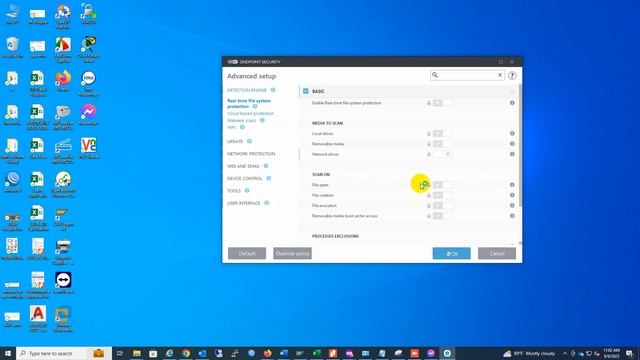The width and height of the screenshot is (640, 360).
Task: Toggle the File open switch
Action: (x=442, y=185)
